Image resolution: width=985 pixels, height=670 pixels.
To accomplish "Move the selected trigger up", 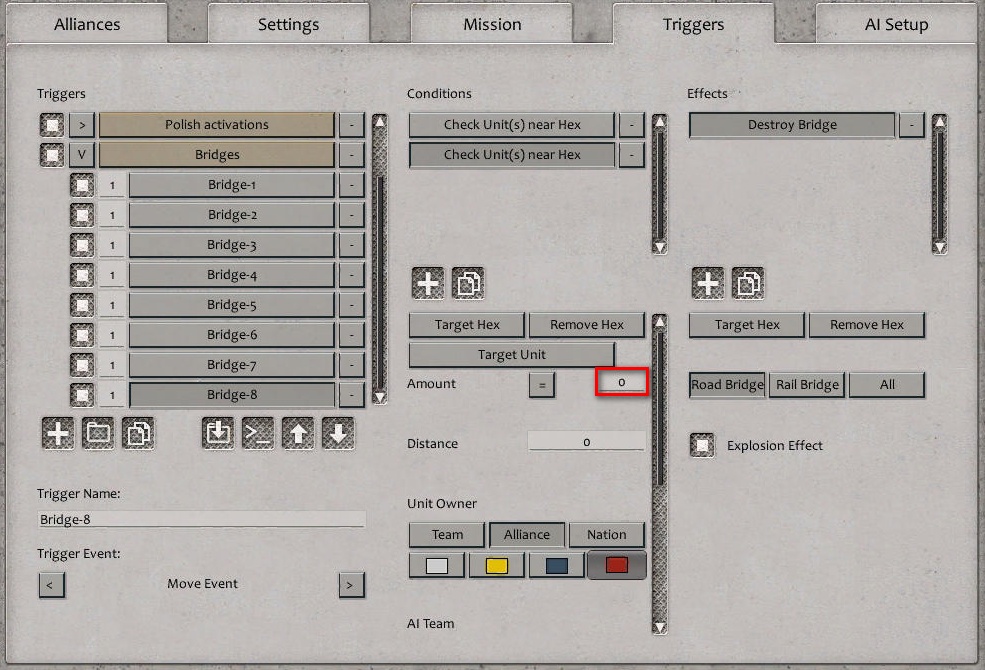I will (x=298, y=433).
